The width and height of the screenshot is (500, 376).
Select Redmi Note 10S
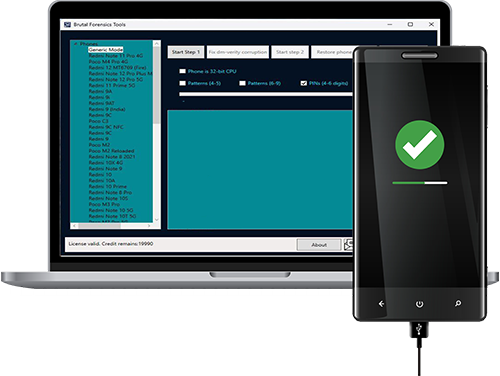(x=108, y=198)
